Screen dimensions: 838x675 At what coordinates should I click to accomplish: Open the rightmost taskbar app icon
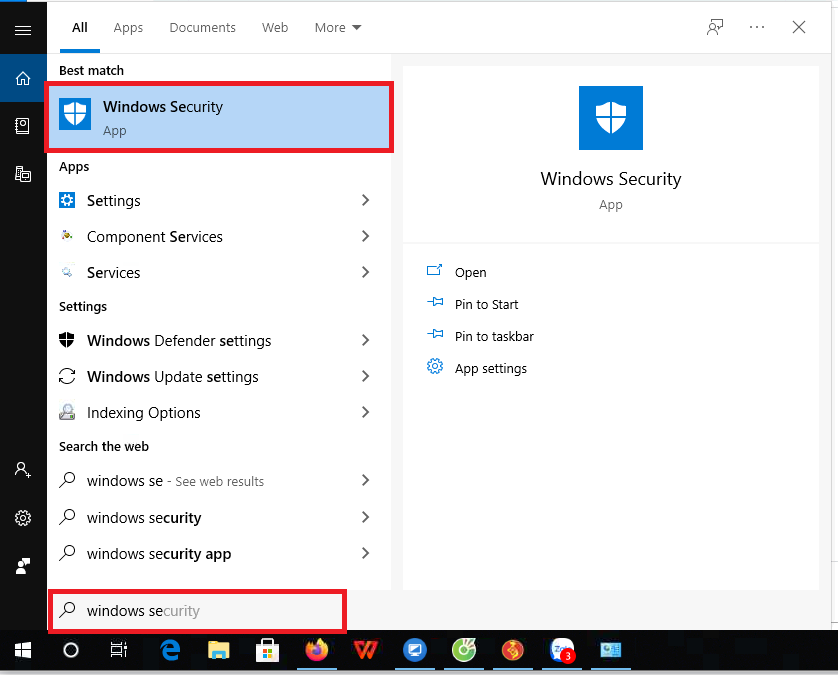pos(610,650)
